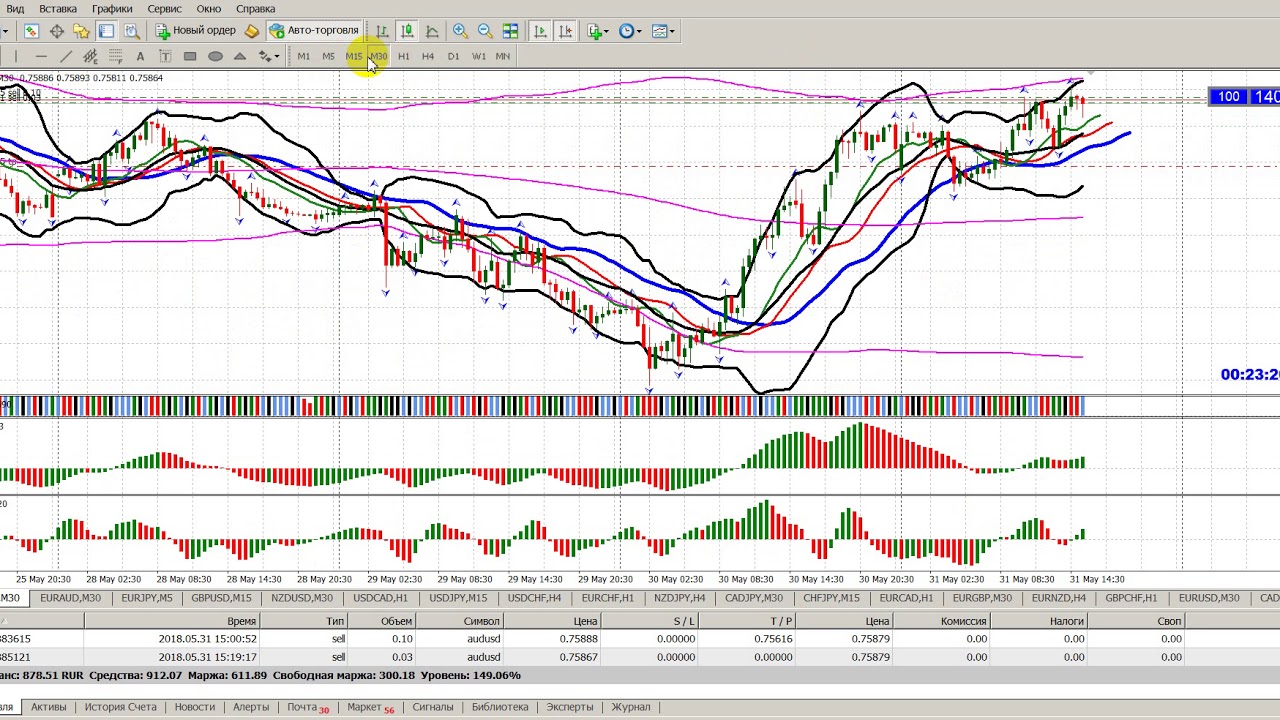Open the Сервис menu
Viewport: 1280px width, 720px height.
point(165,8)
